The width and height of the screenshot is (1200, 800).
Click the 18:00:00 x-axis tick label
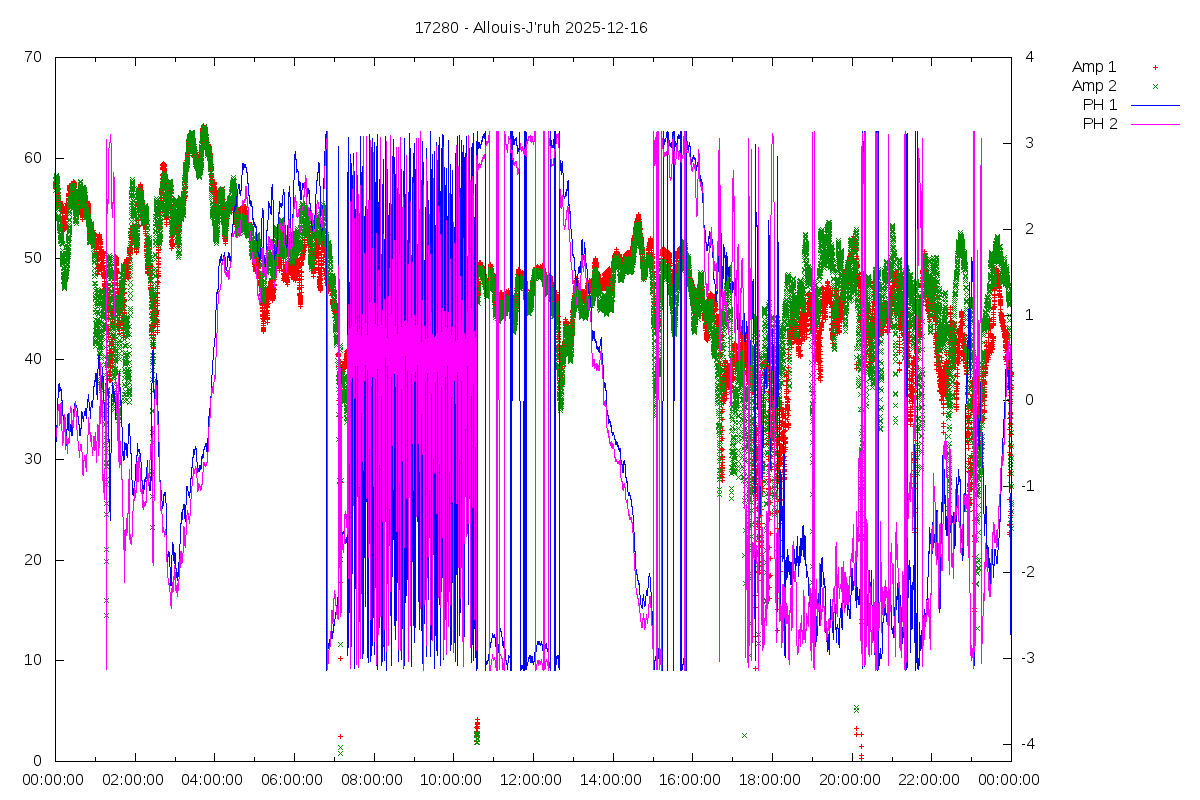click(x=770, y=780)
